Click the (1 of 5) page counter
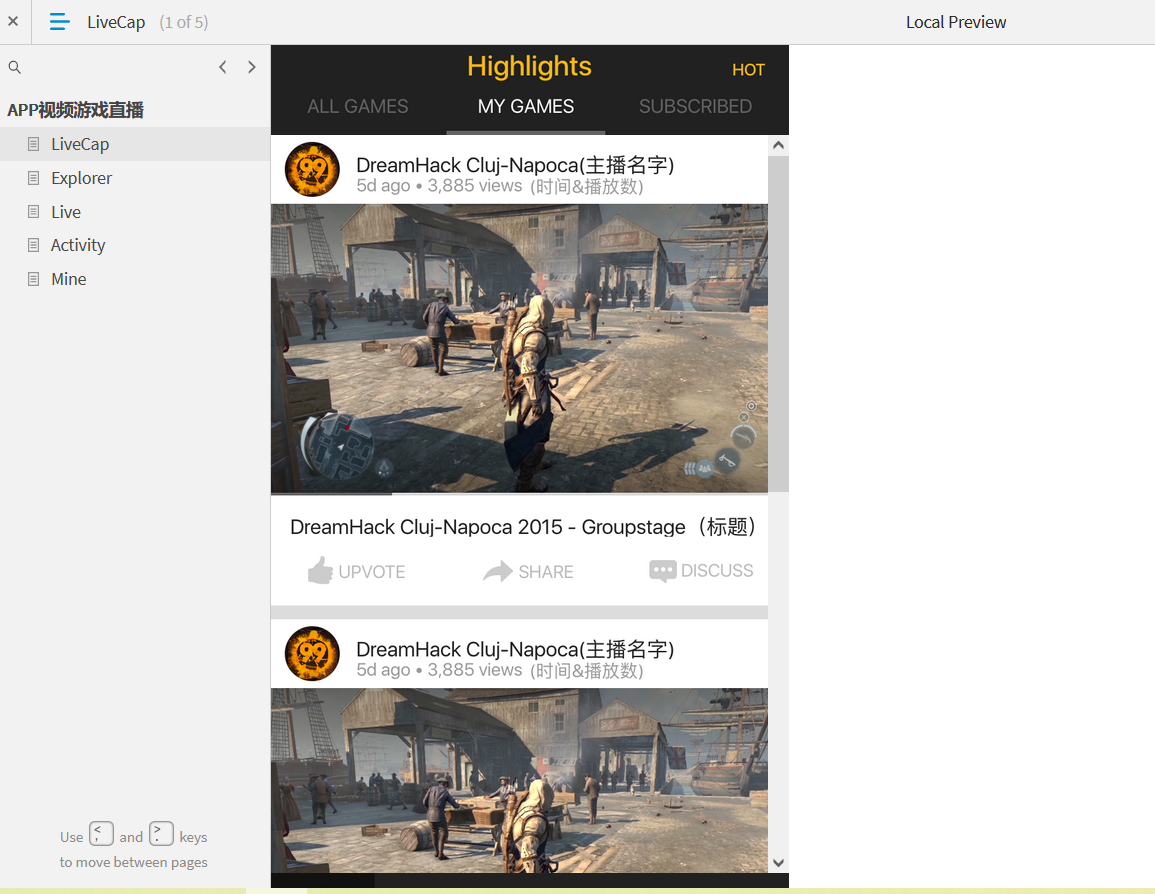1155x894 pixels. coord(184,22)
